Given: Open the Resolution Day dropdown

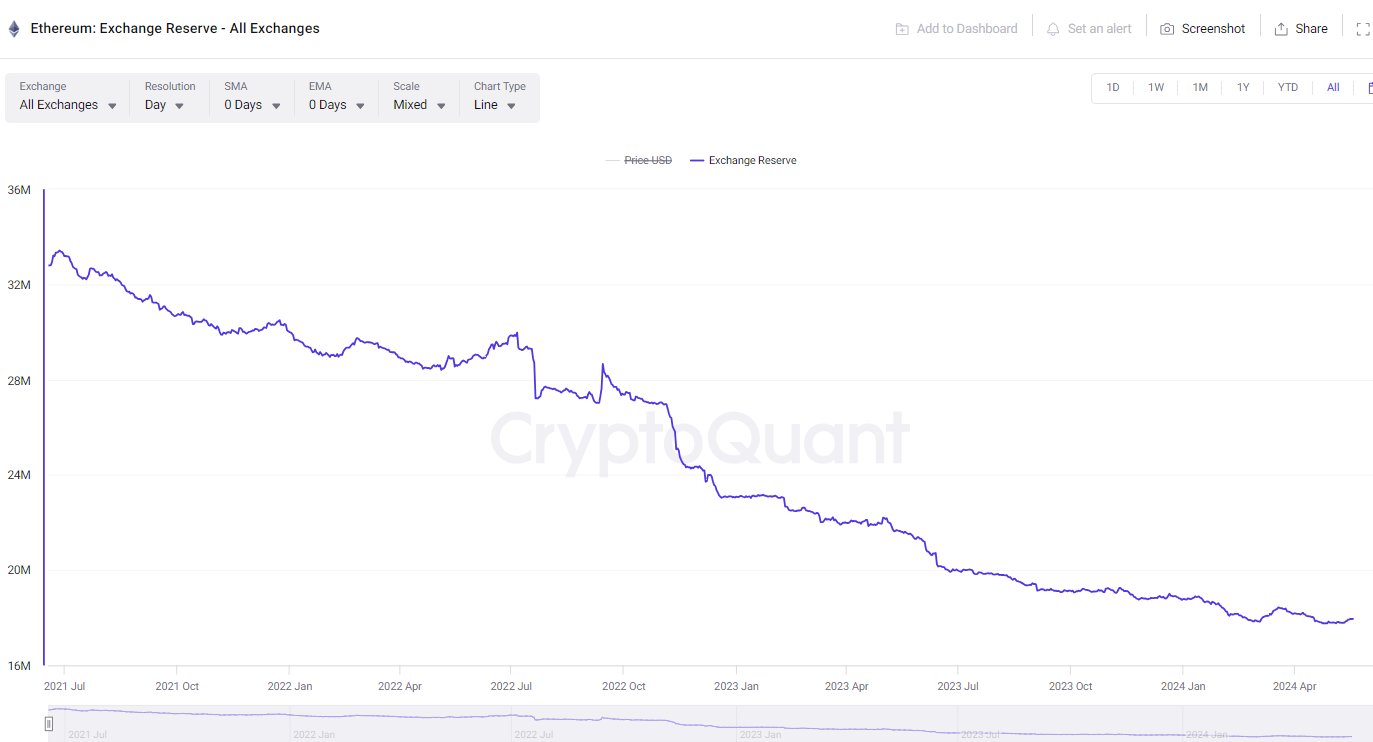Looking at the screenshot, I should pyautogui.click(x=165, y=105).
